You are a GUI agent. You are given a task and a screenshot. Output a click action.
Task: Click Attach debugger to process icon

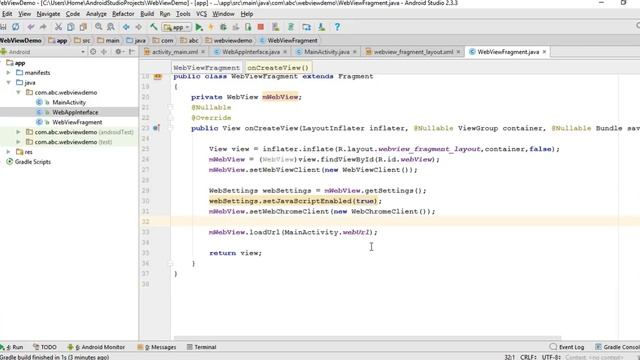(248, 27)
